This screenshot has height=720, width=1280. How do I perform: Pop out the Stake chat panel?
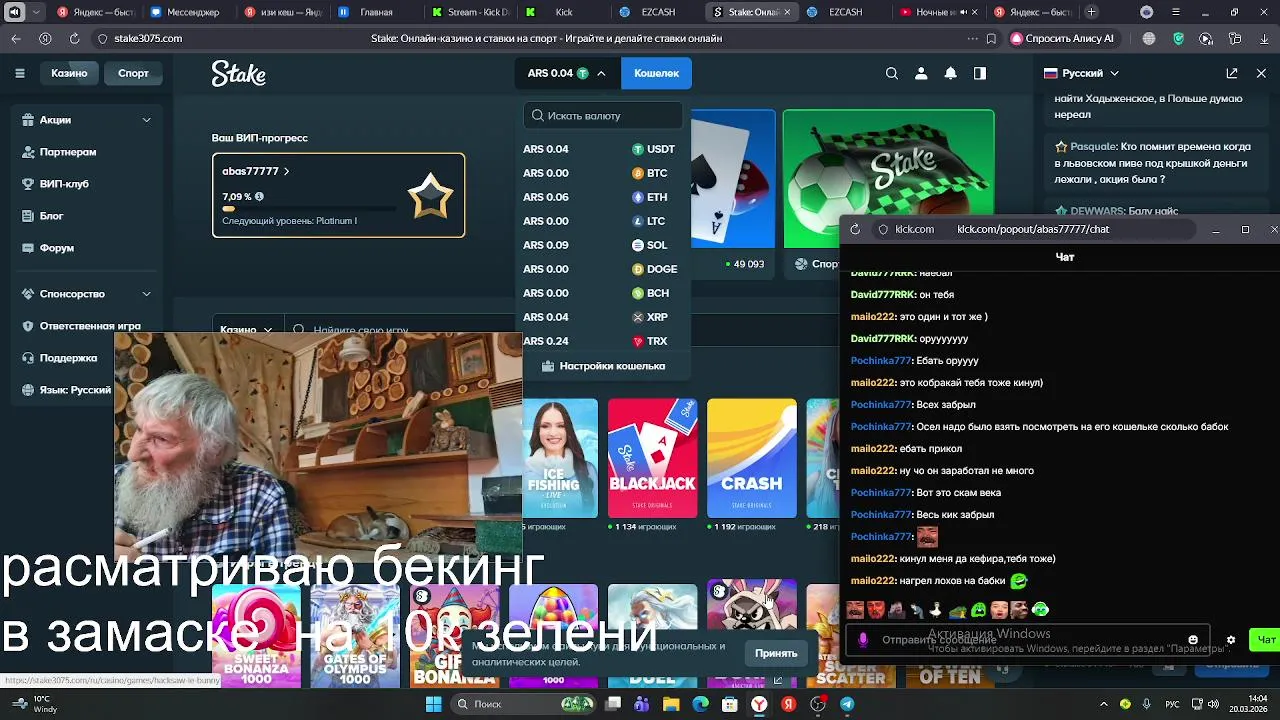[1232, 73]
